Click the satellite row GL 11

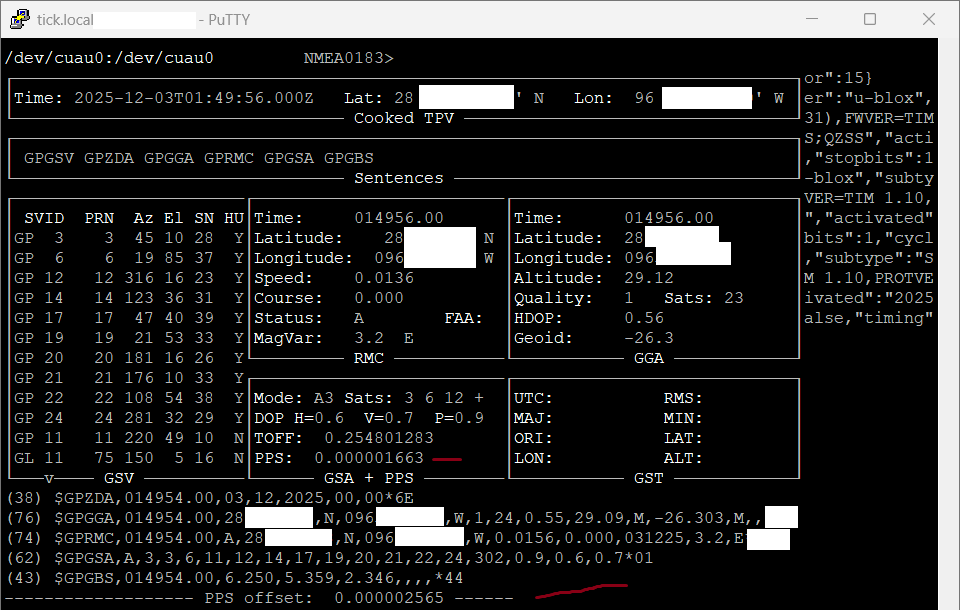tap(129, 458)
